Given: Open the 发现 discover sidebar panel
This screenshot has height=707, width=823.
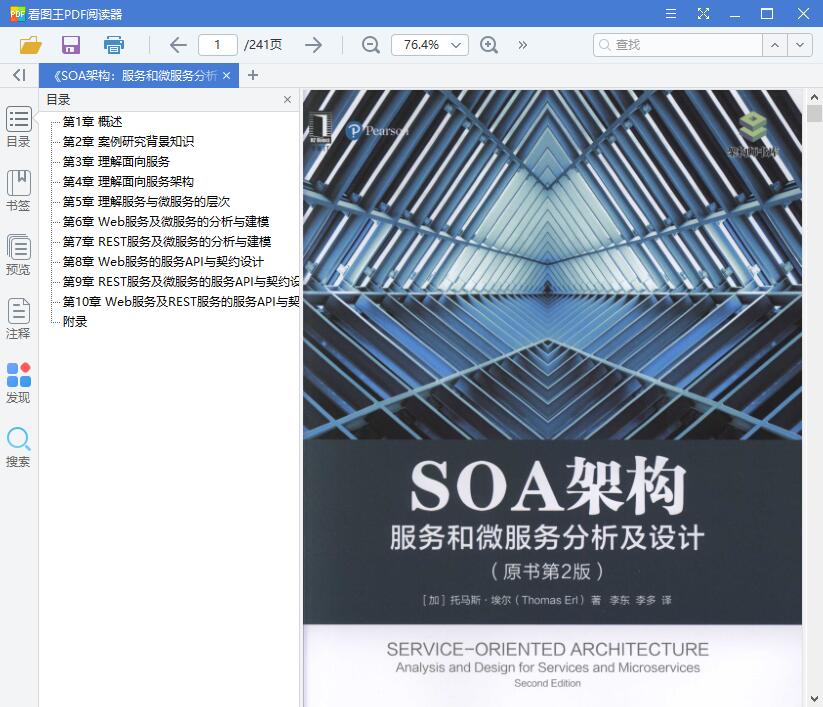Looking at the screenshot, I should point(18,383).
